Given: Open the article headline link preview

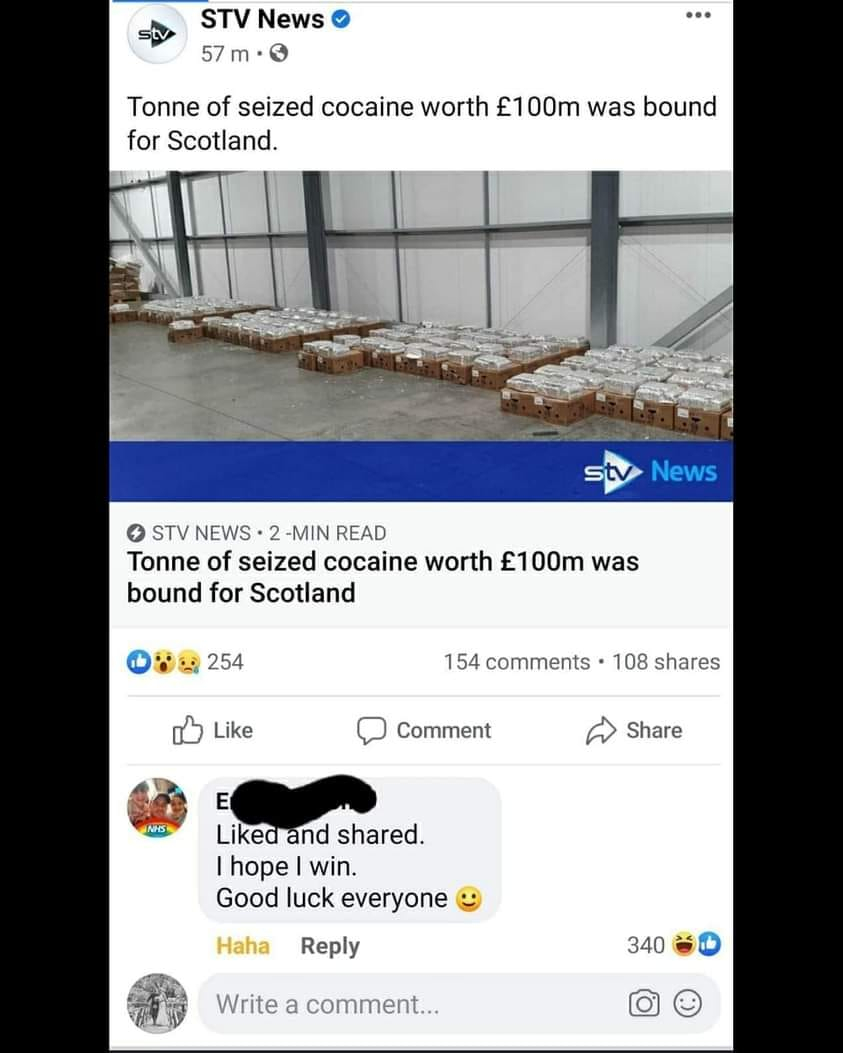Looking at the screenshot, I should tap(421, 564).
